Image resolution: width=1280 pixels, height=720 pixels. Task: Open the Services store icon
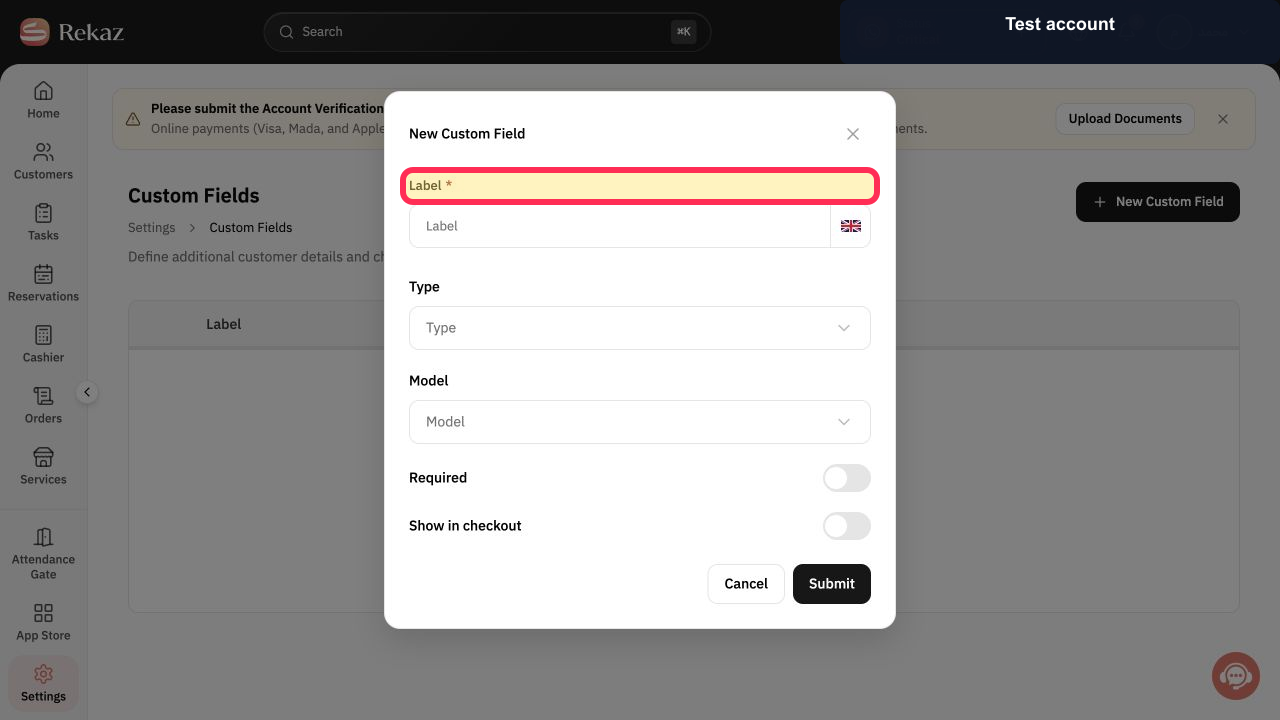43,457
